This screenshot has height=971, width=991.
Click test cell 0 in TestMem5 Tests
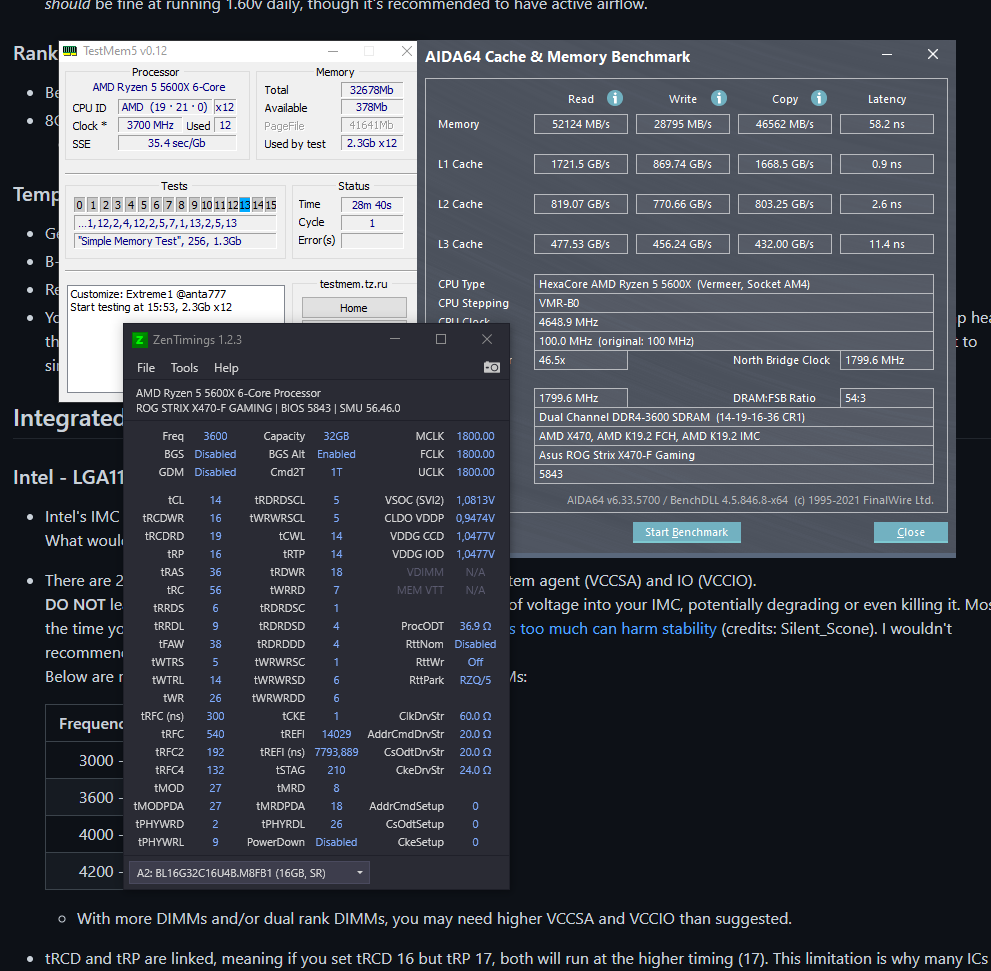click(79, 205)
